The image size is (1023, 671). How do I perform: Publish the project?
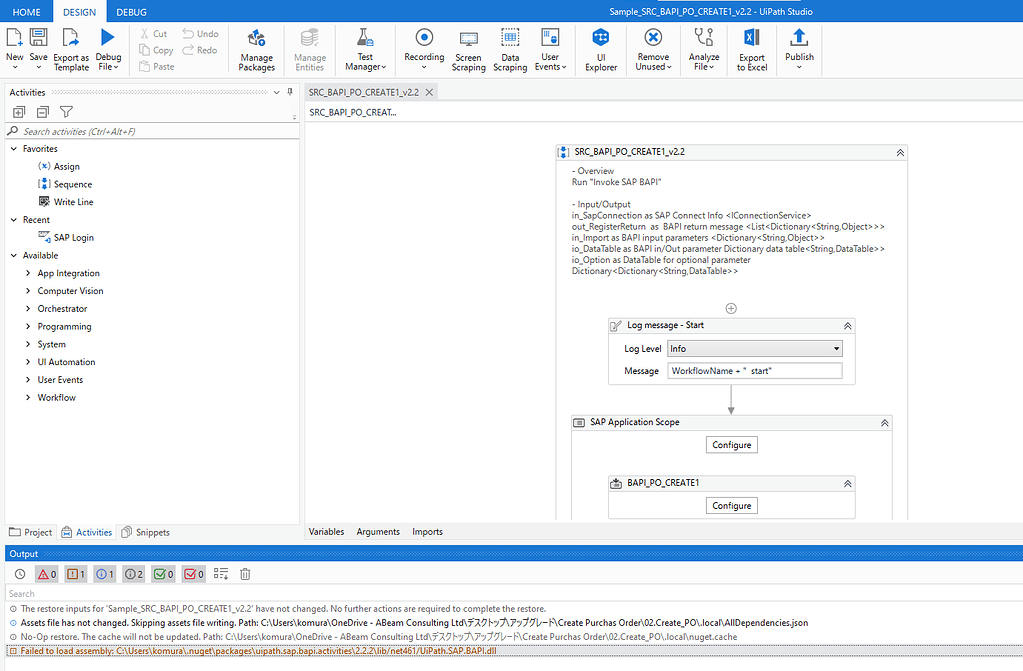pos(799,48)
